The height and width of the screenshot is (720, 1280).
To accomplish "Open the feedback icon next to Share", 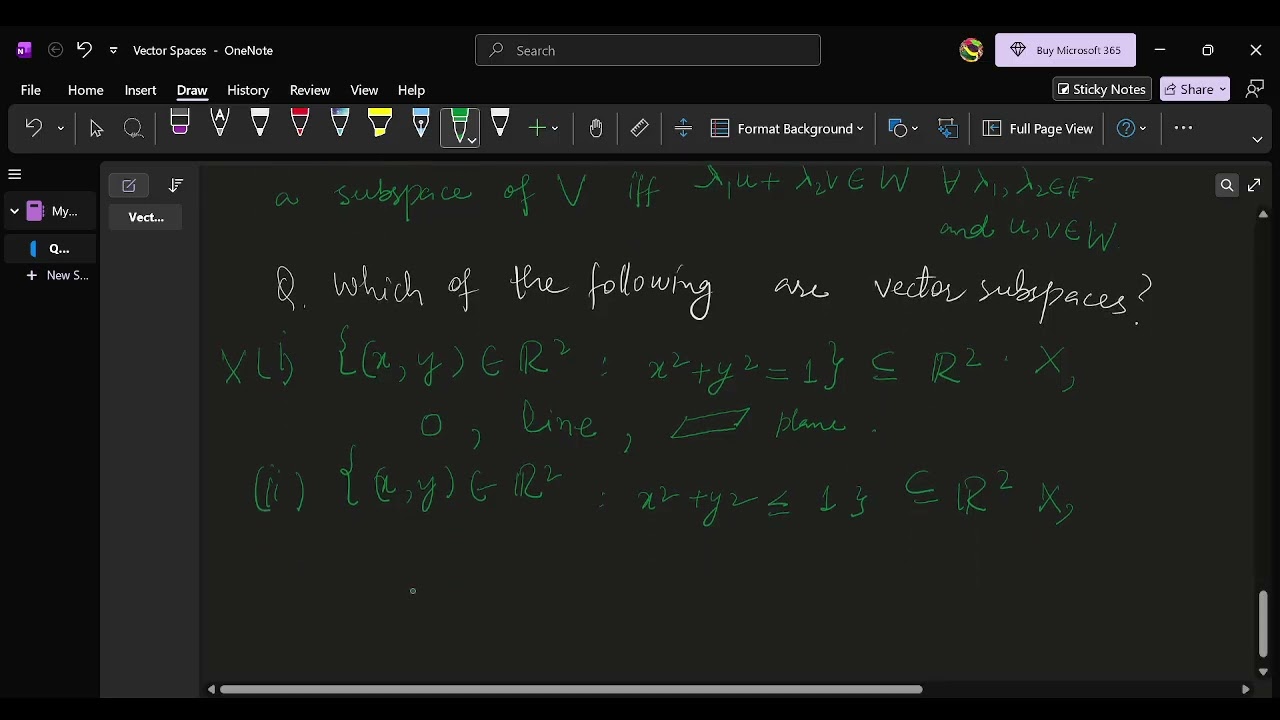I will pos(1254,89).
